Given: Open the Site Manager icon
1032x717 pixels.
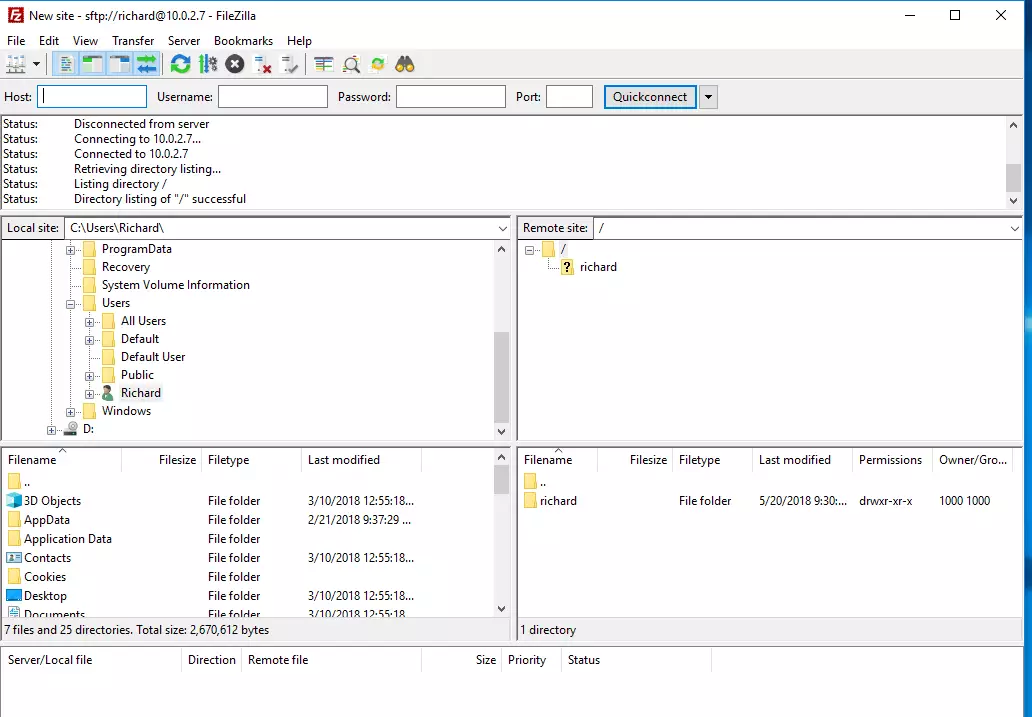Looking at the screenshot, I should point(16,65).
